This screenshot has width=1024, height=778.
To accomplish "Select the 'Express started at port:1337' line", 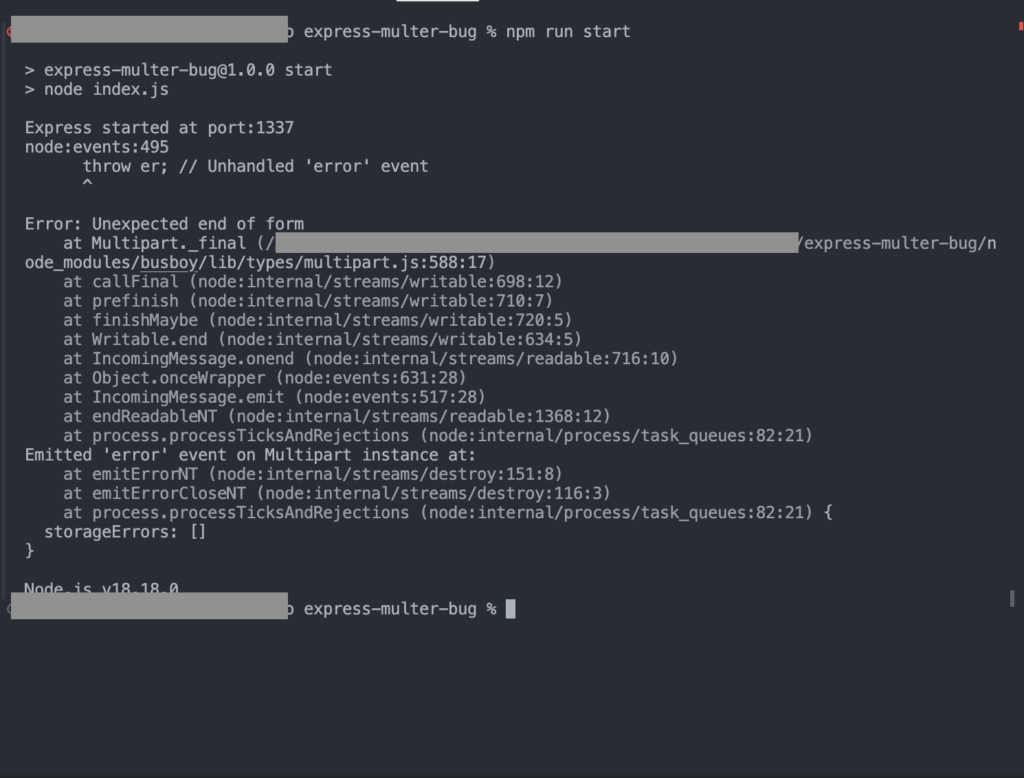I will pyautogui.click(x=159, y=128).
